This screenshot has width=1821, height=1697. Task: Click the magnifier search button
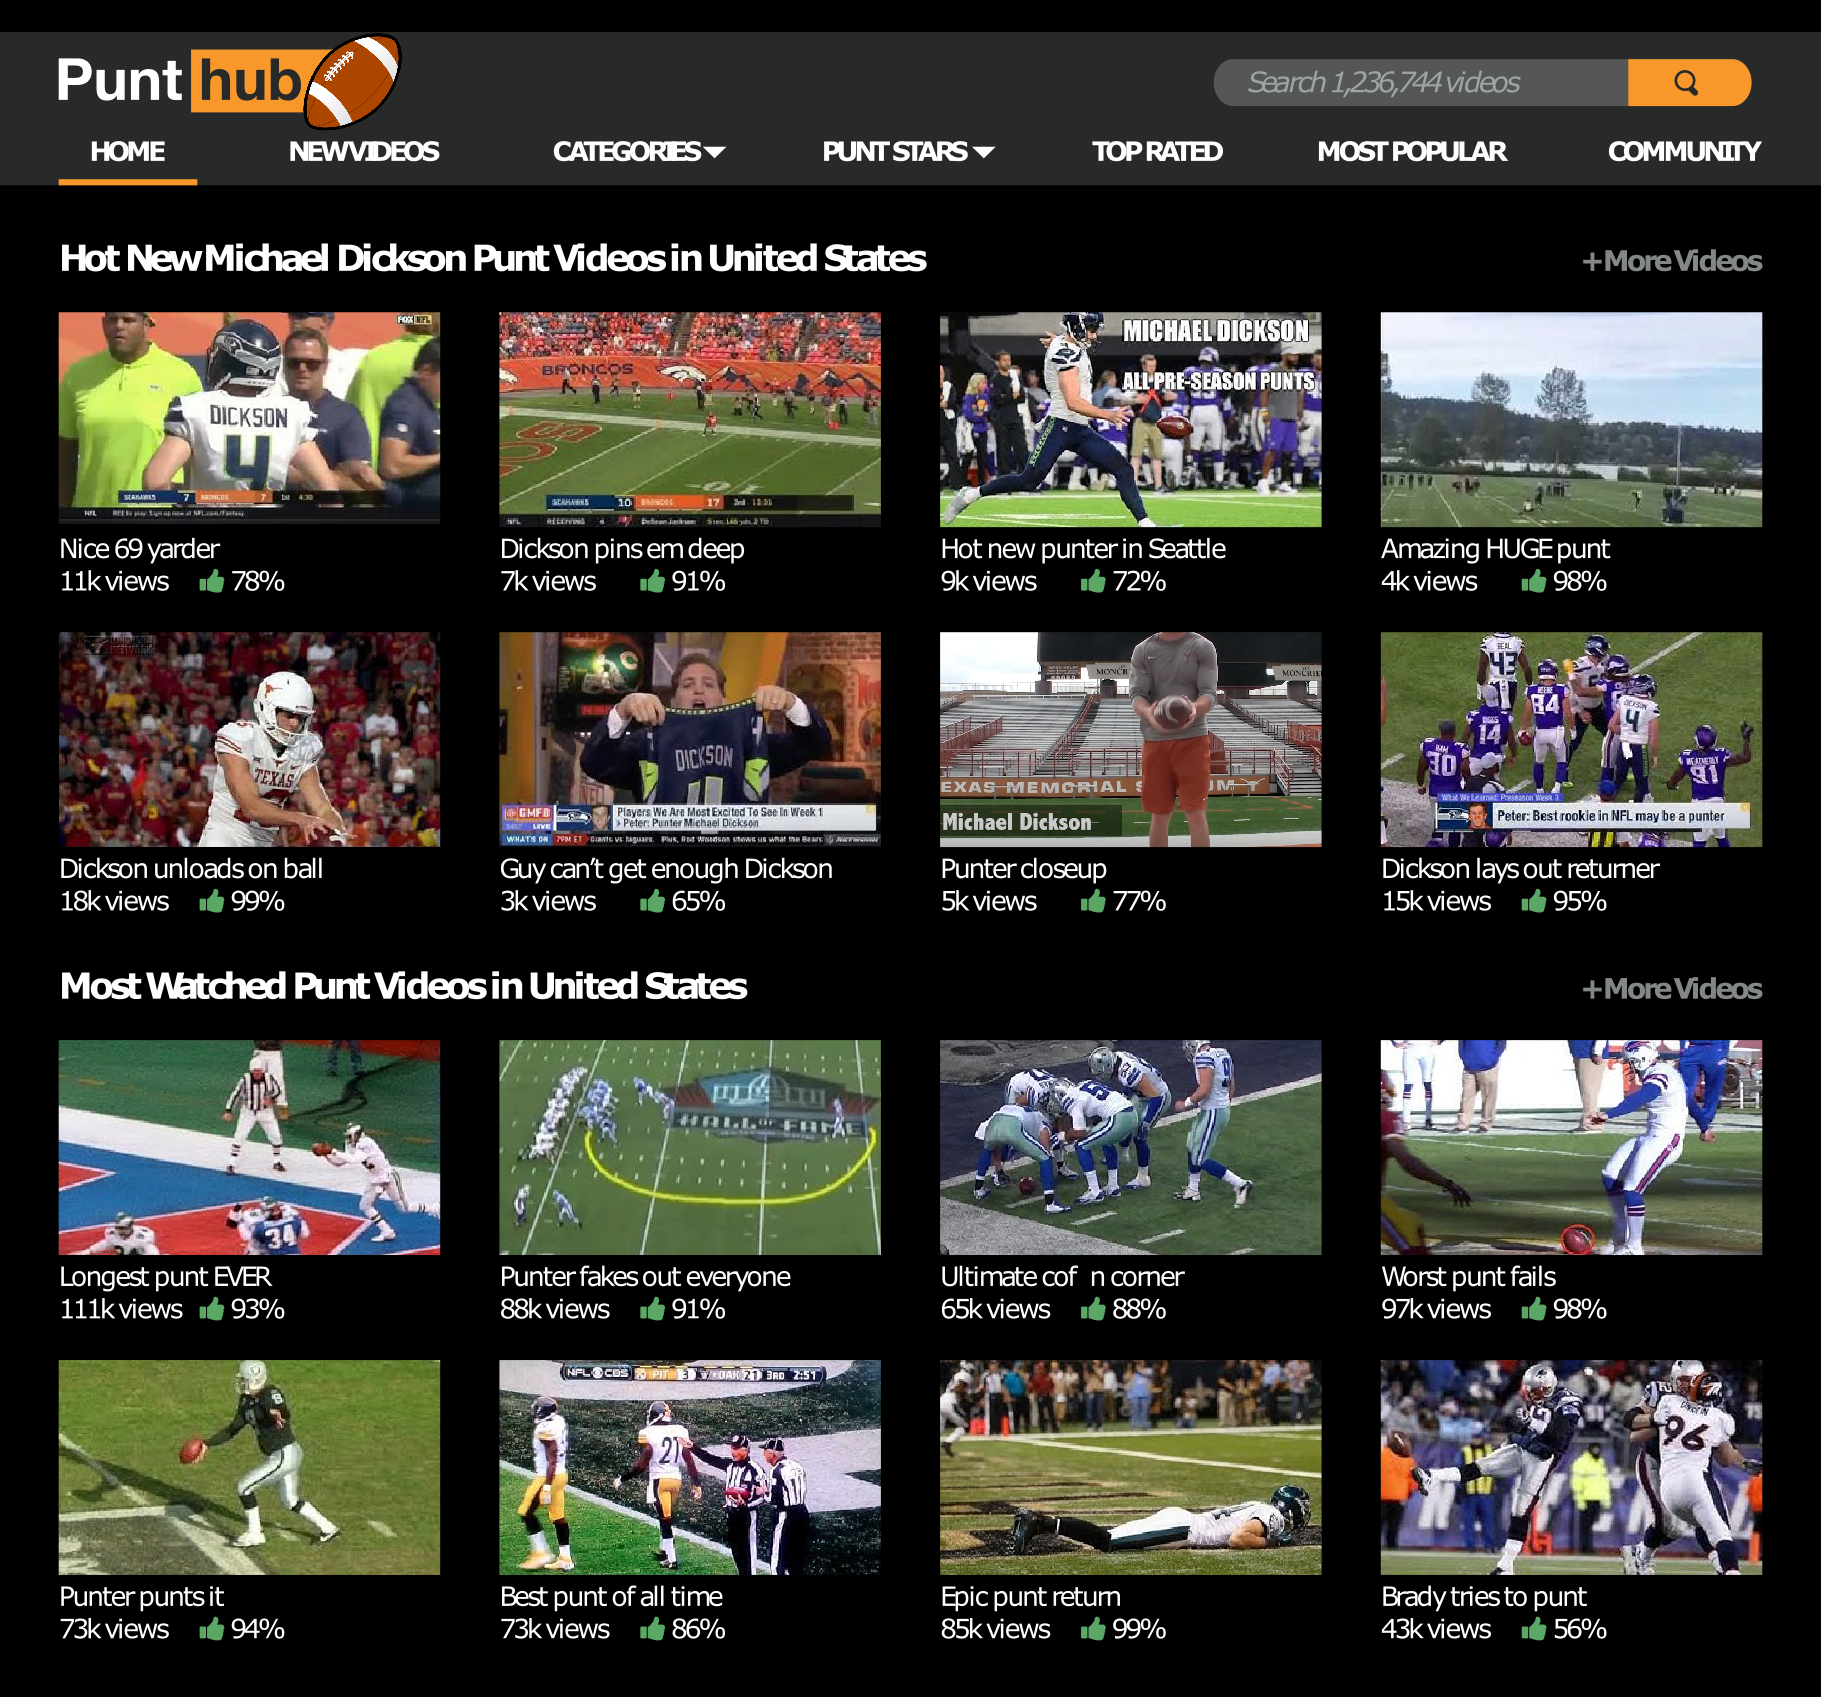click(x=1688, y=82)
